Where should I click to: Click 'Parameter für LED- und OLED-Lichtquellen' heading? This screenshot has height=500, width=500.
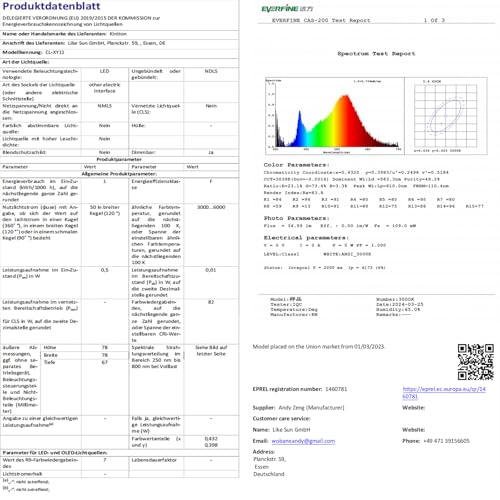pyautogui.click(x=55, y=453)
